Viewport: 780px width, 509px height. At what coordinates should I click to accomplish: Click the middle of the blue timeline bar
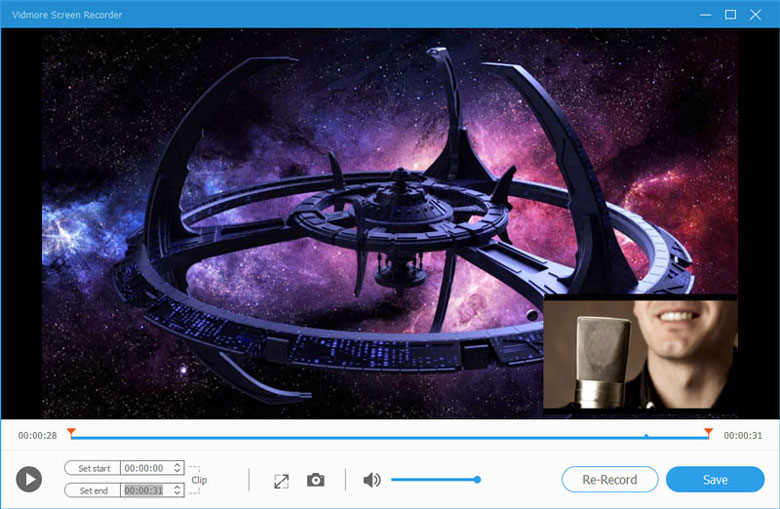(390, 437)
